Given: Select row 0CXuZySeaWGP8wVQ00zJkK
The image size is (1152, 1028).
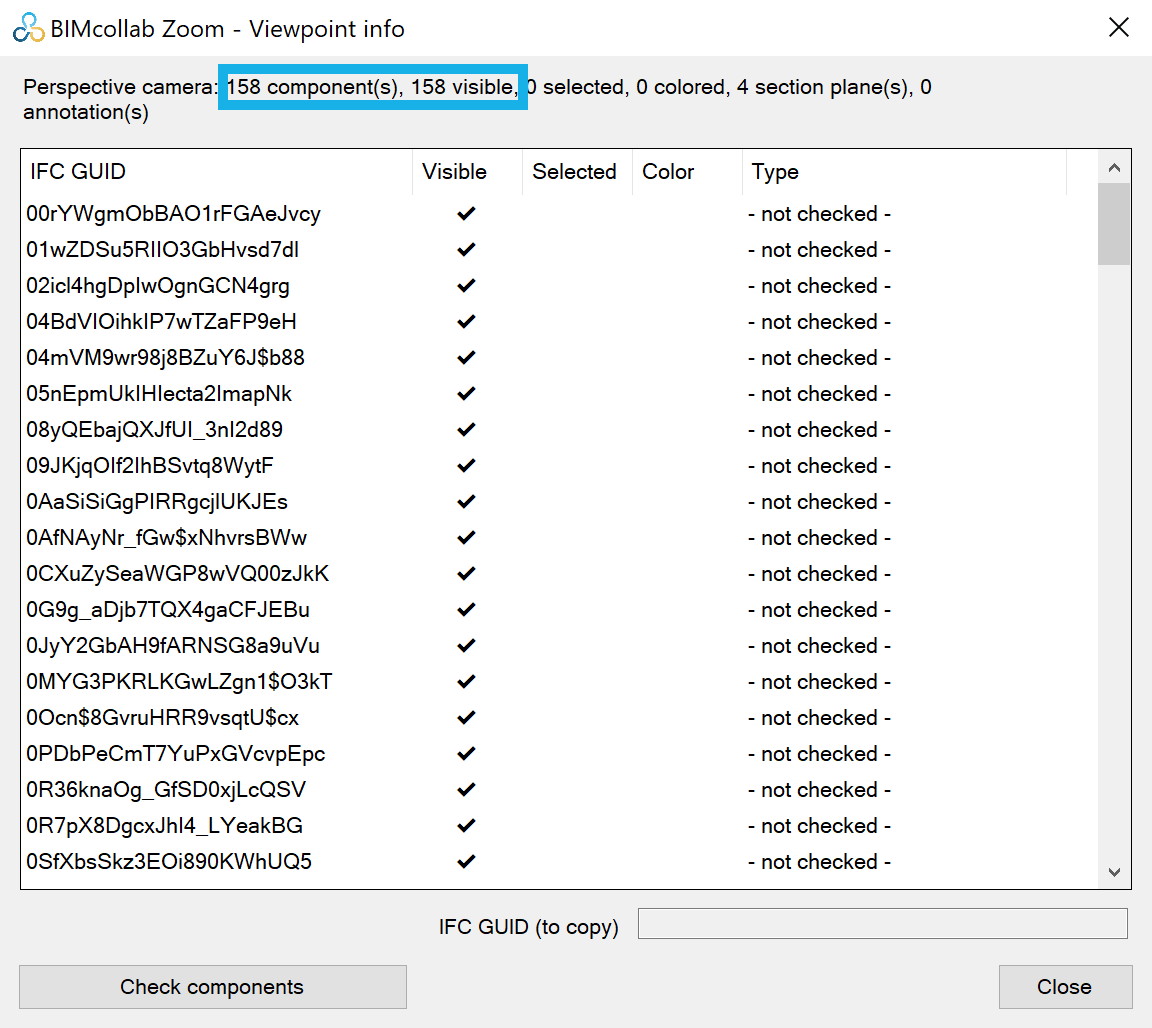Looking at the screenshot, I should (x=558, y=574).
